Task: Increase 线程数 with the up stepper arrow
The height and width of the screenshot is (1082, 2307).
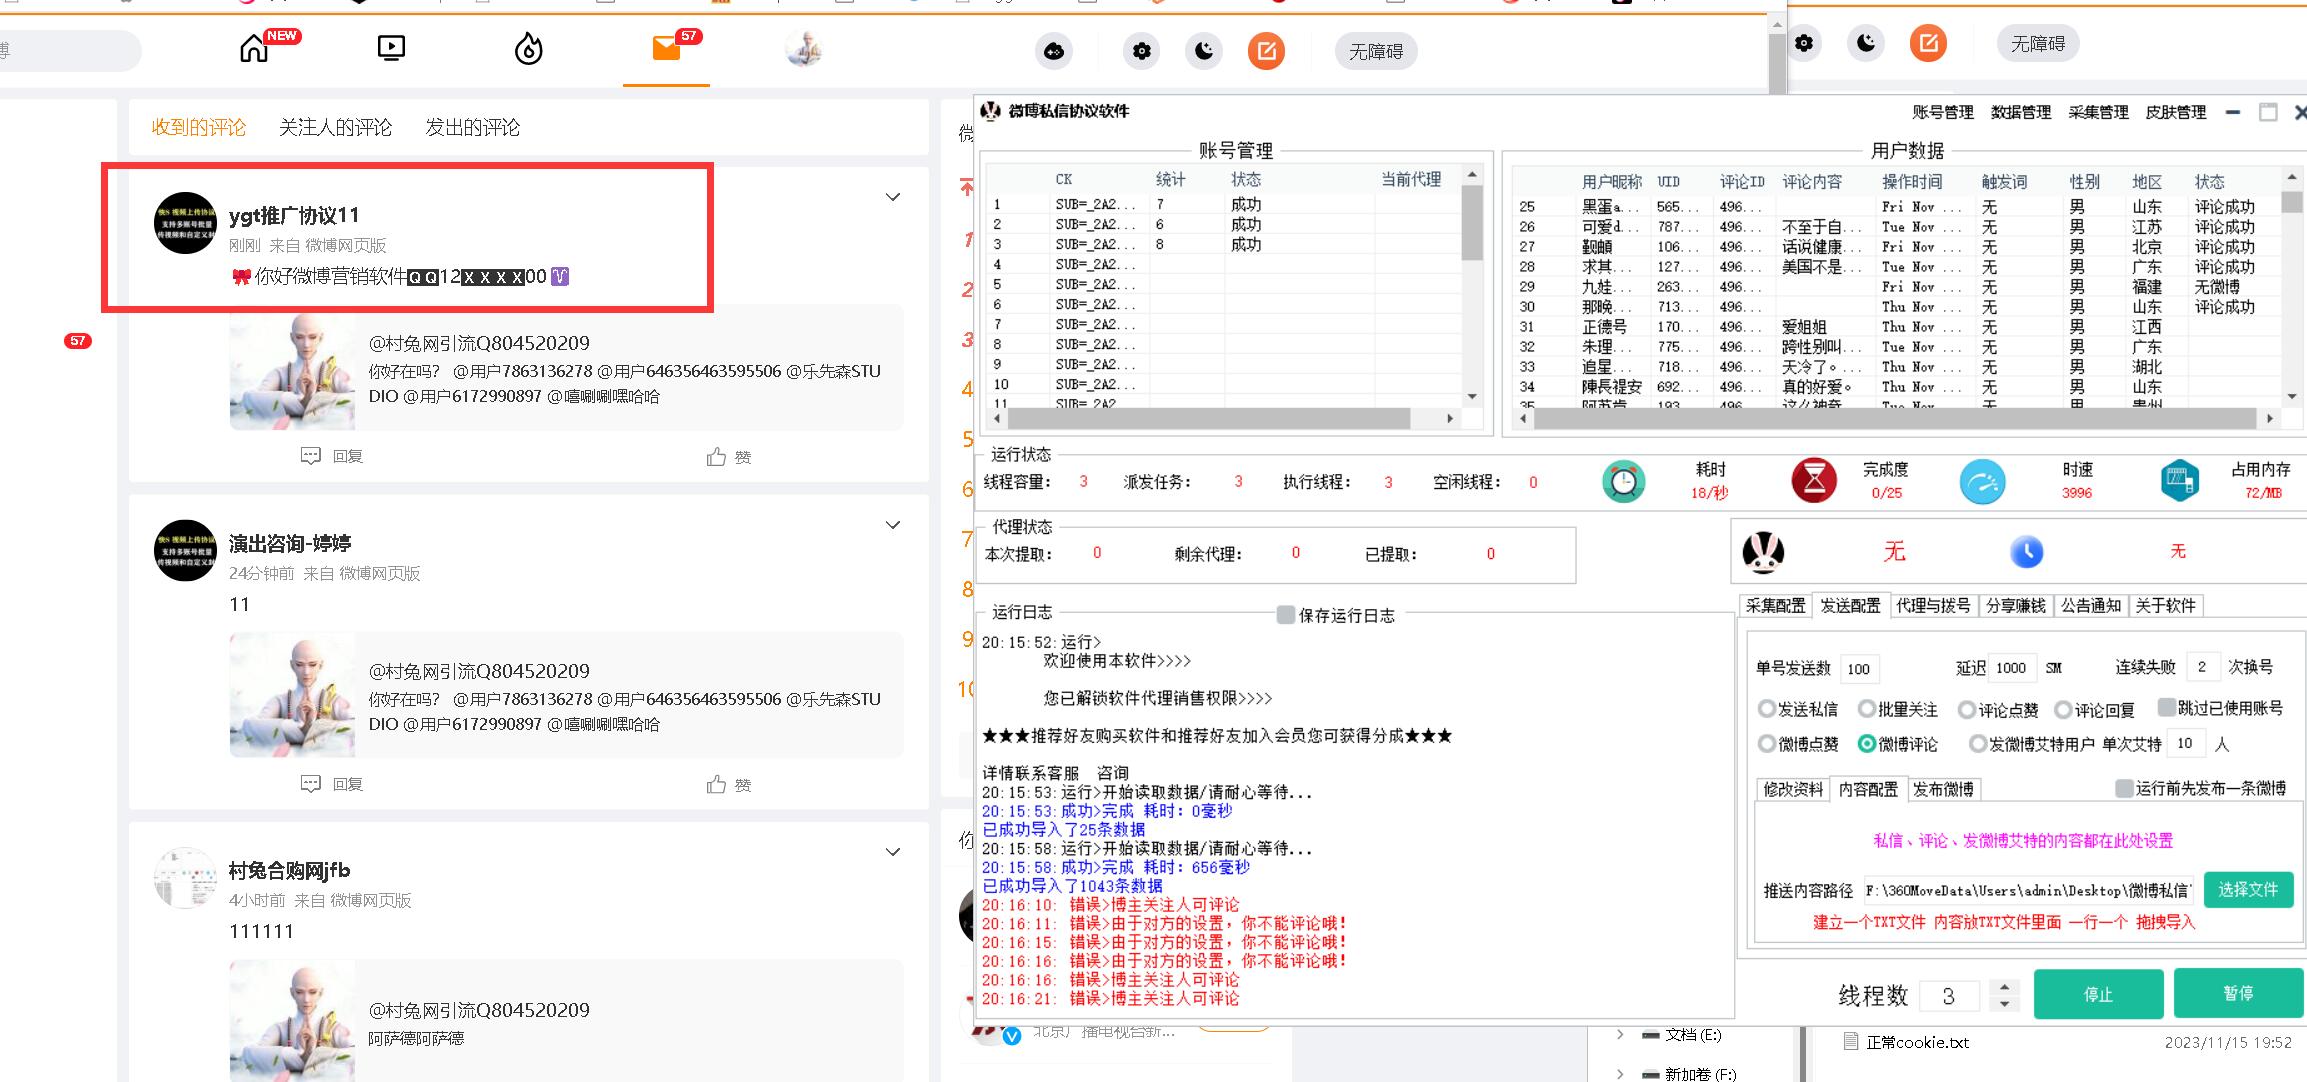Action: point(2002,988)
